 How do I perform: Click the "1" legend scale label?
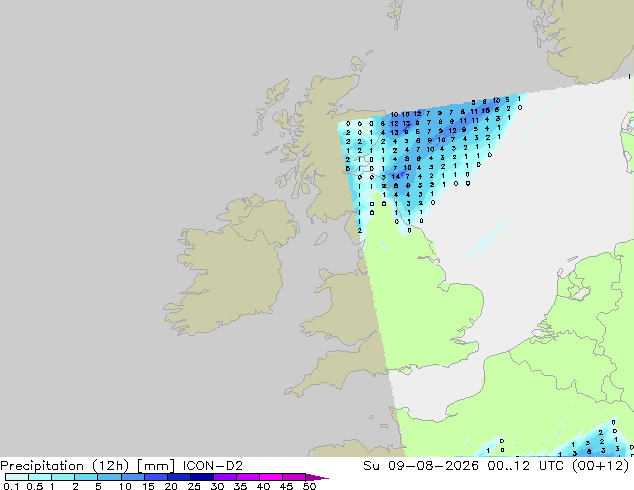[x=52, y=486]
